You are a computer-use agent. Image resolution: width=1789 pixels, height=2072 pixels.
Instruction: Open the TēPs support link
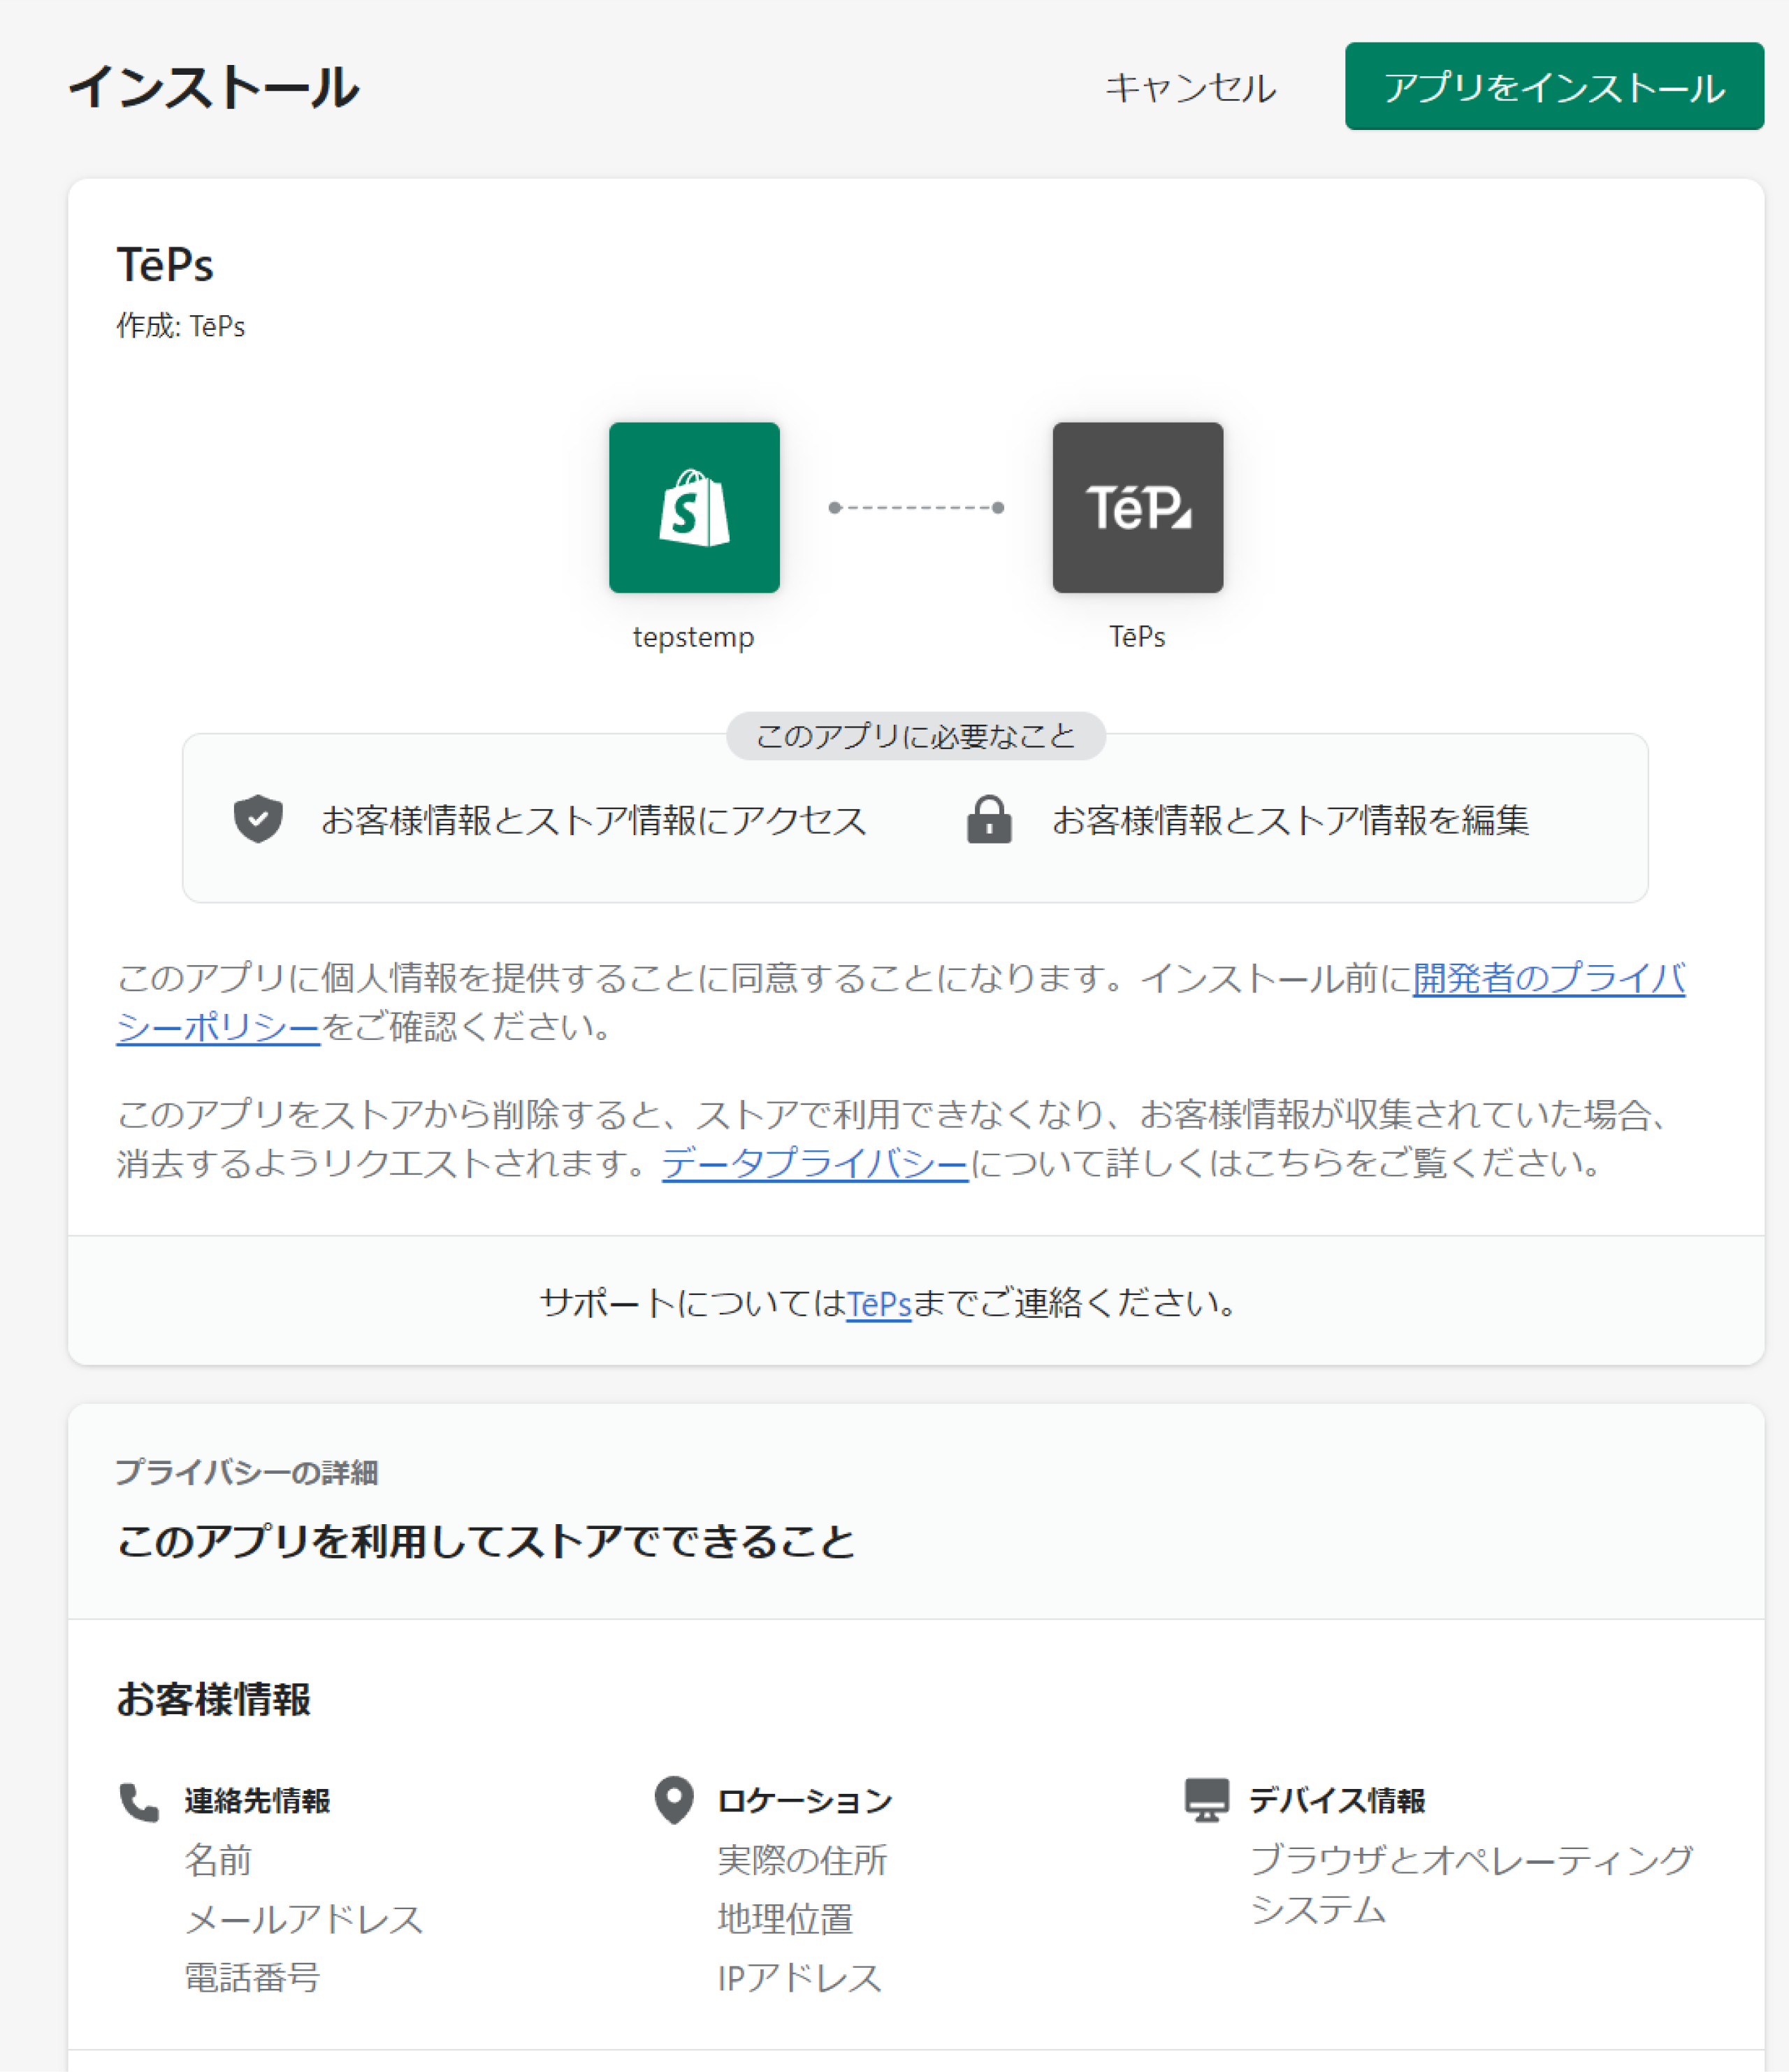878,1303
